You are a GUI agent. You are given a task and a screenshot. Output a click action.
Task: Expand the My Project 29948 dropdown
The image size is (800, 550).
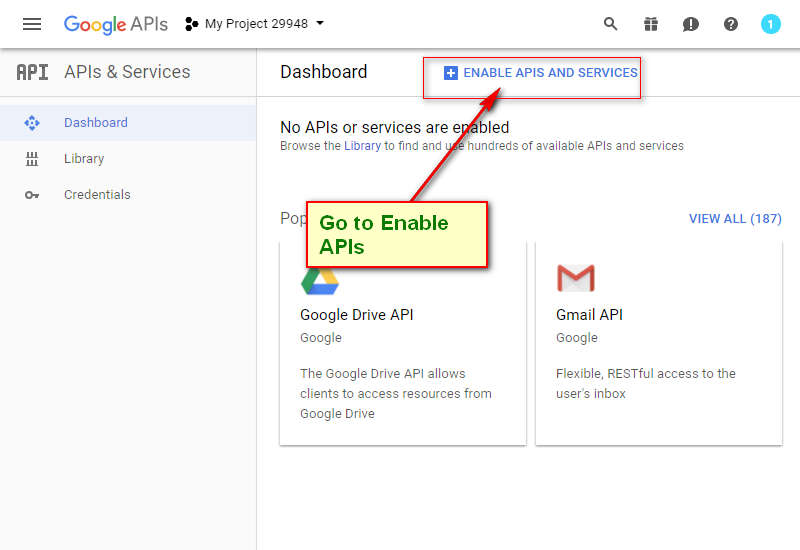coord(256,24)
